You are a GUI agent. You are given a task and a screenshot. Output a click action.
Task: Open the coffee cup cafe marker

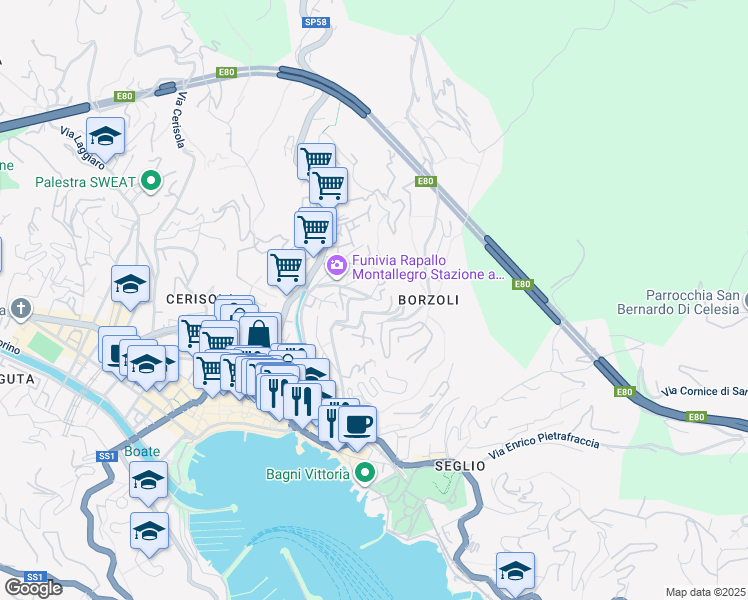pos(358,425)
